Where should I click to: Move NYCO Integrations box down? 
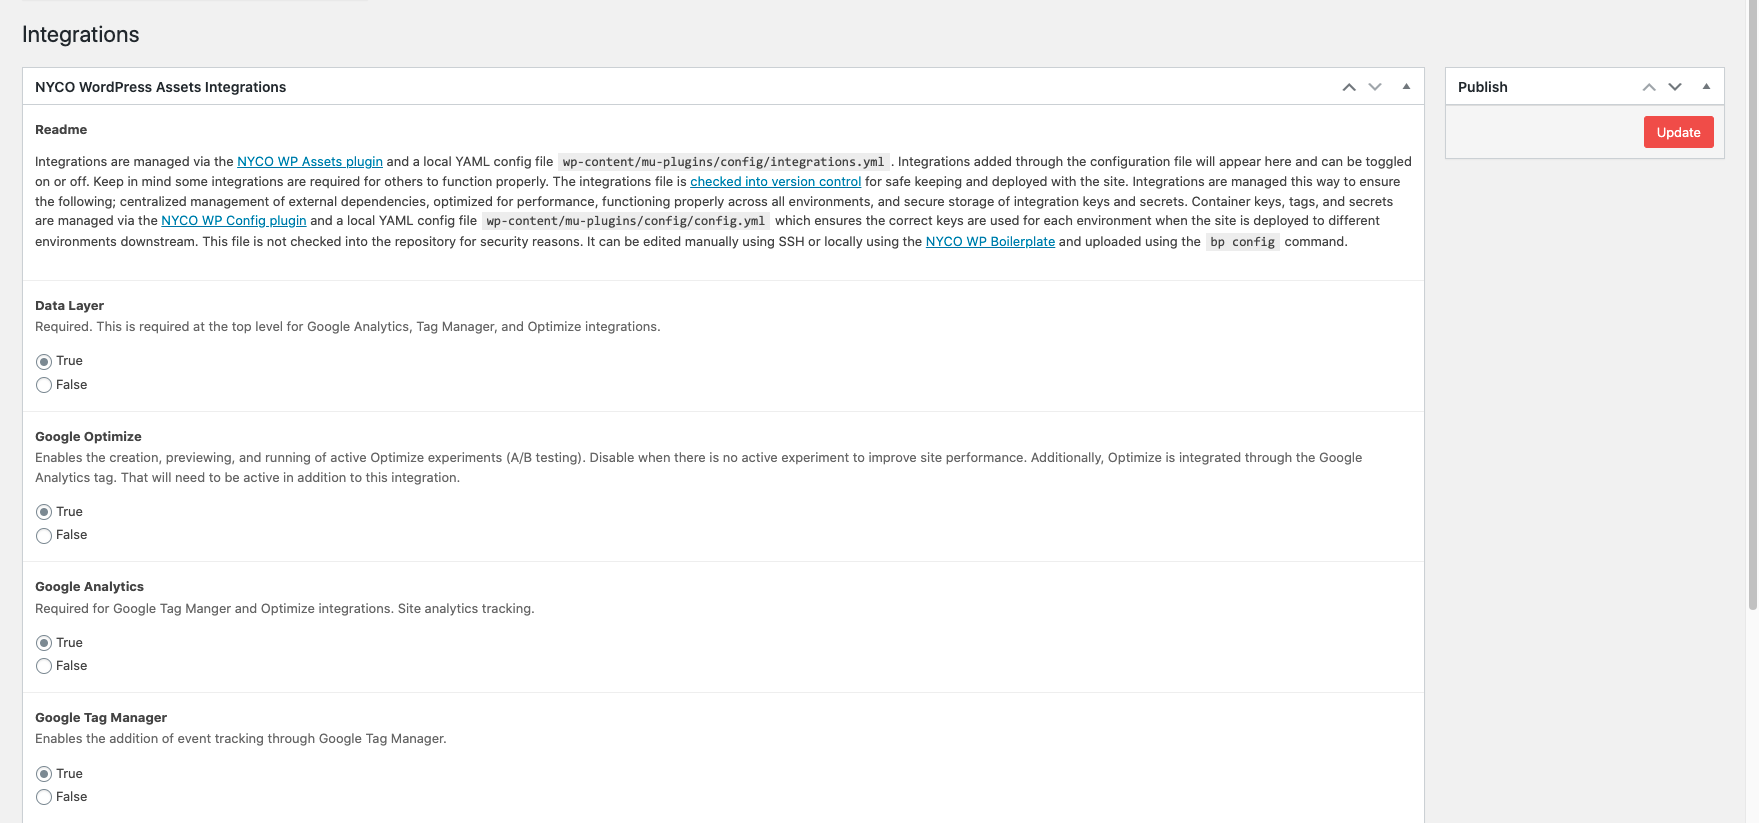tap(1375, 87)
